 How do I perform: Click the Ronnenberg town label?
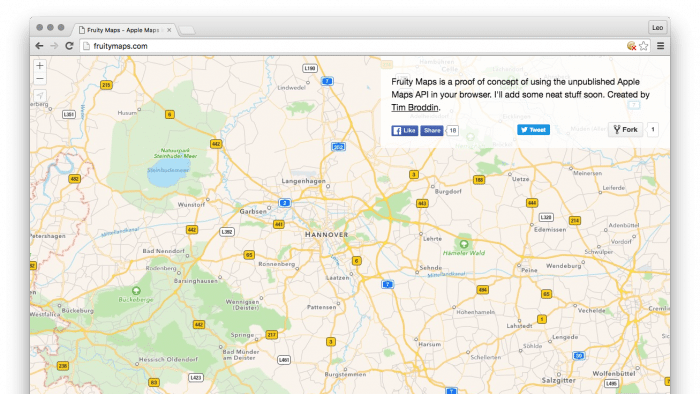[x=277, y=264]
